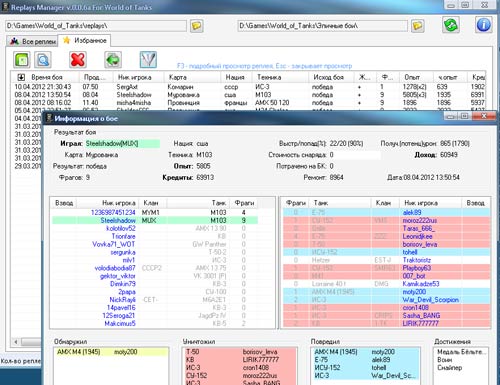Select replay row of misha4misha
500x385 pixels.
pos(248,103)
